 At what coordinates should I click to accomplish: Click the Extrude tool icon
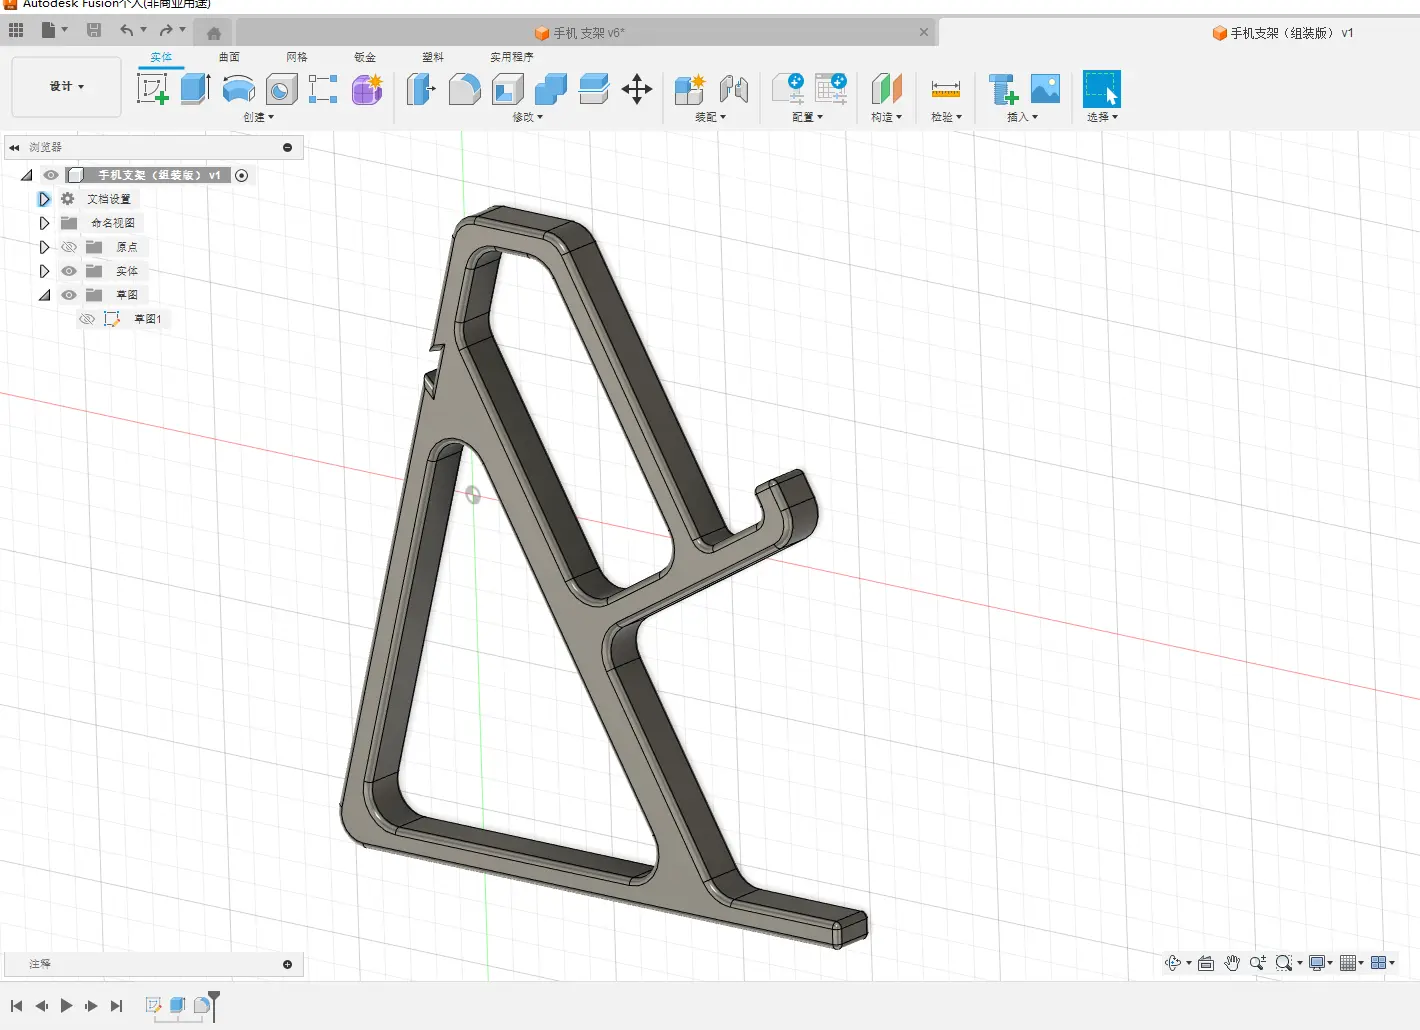pyautogui.click(x=195, y=89)
